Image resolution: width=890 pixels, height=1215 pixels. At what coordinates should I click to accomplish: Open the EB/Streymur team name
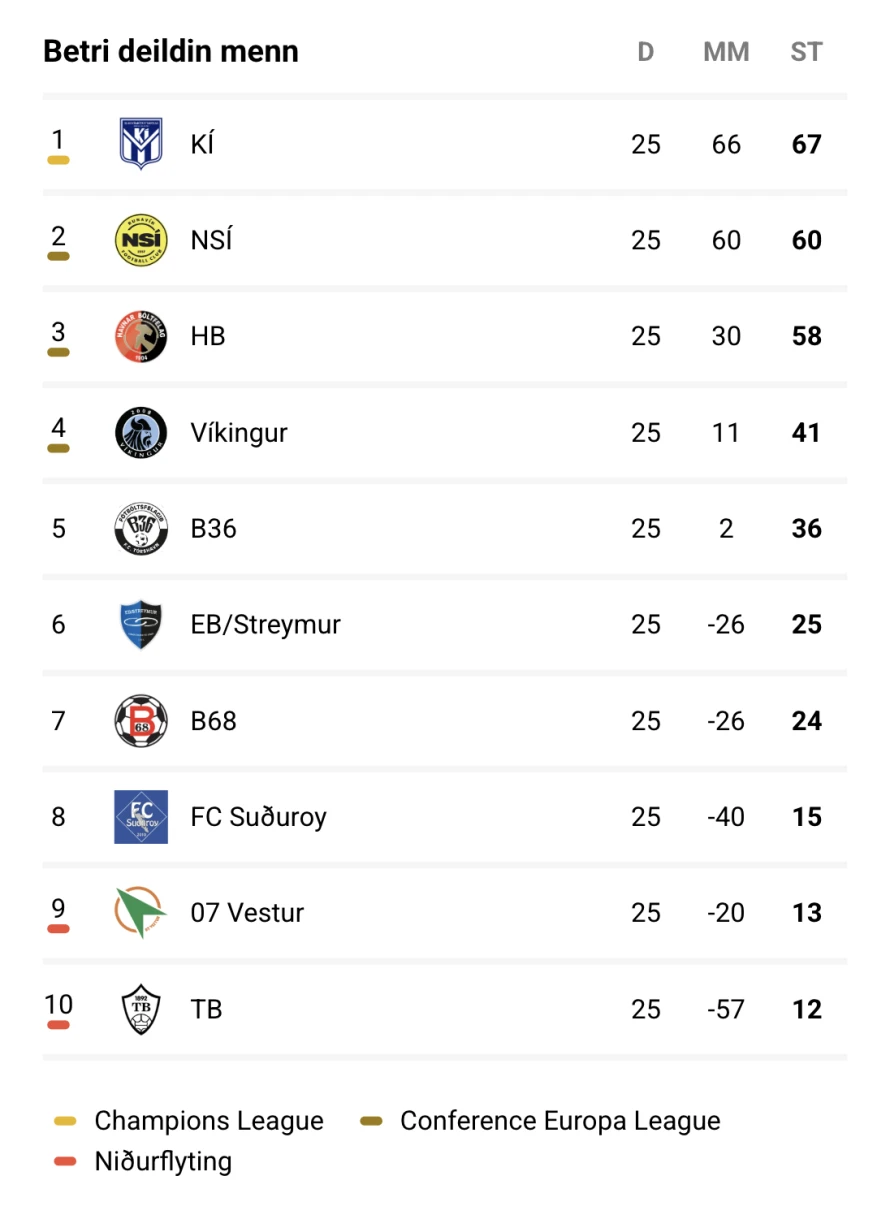tap(265, 624)
